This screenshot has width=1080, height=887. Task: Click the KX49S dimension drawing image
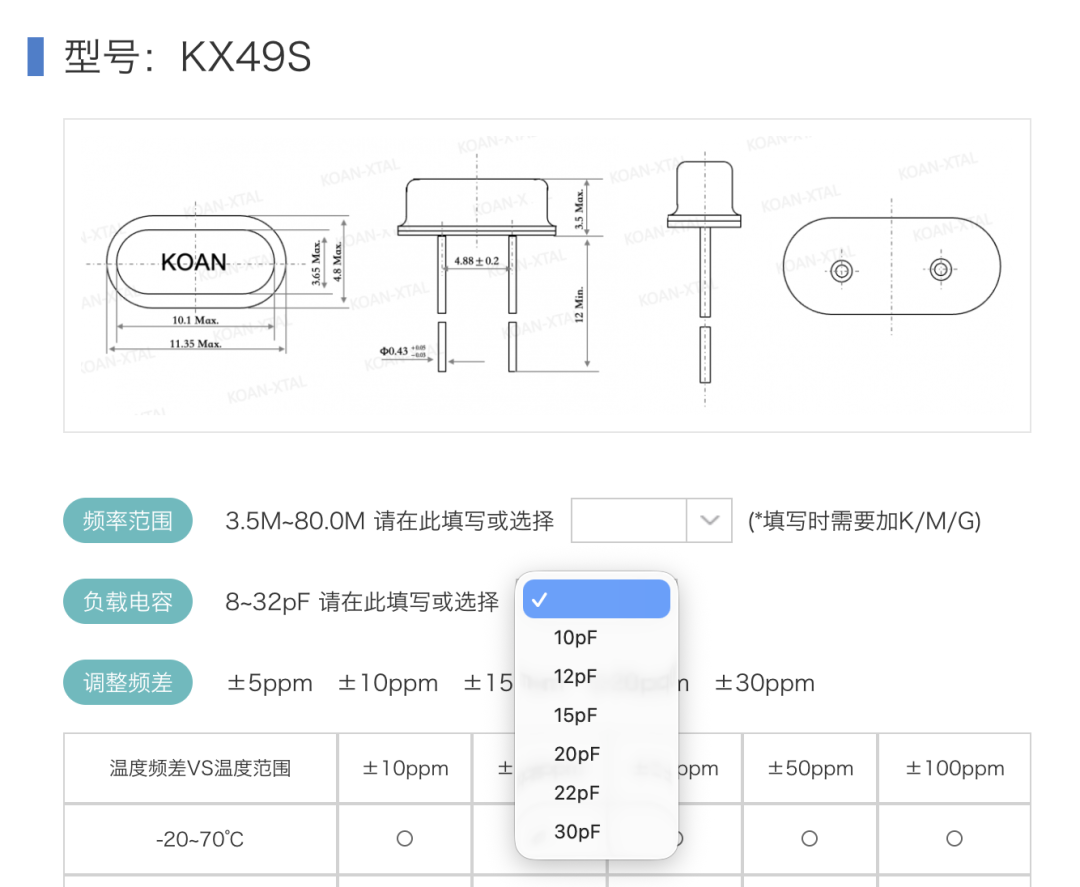547,275
